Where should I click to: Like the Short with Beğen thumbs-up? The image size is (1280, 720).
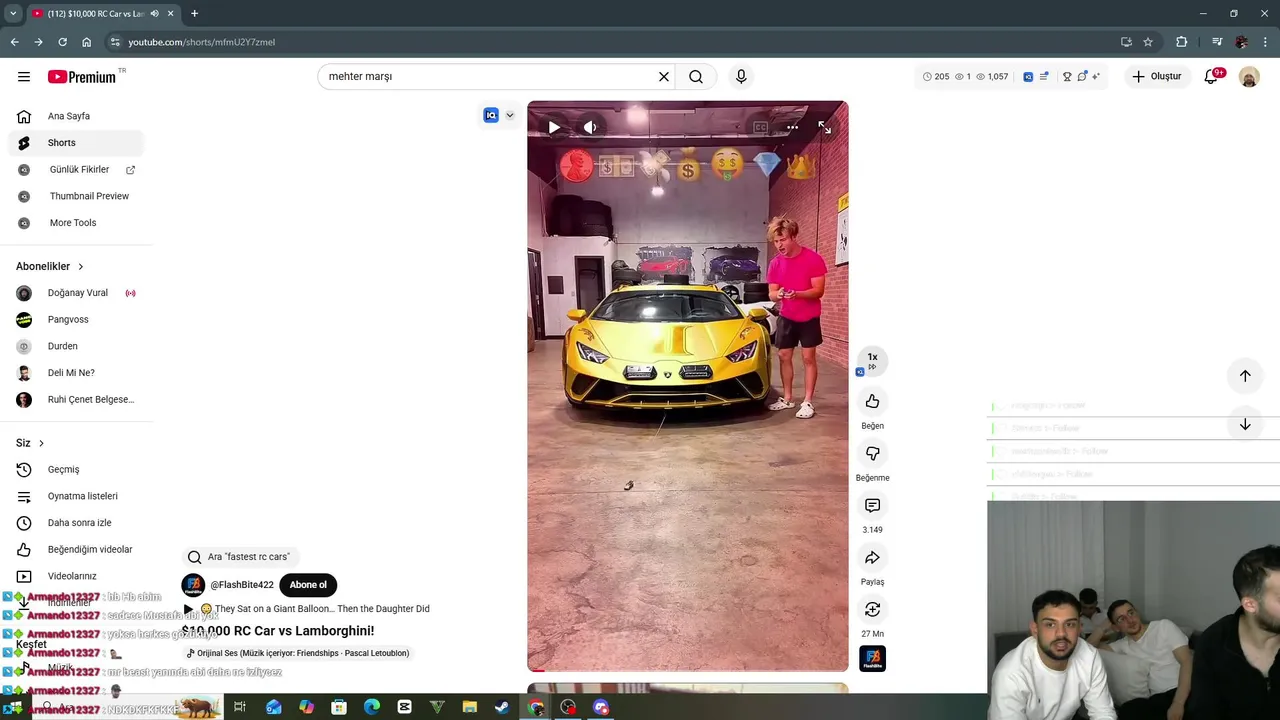(872, 401)
